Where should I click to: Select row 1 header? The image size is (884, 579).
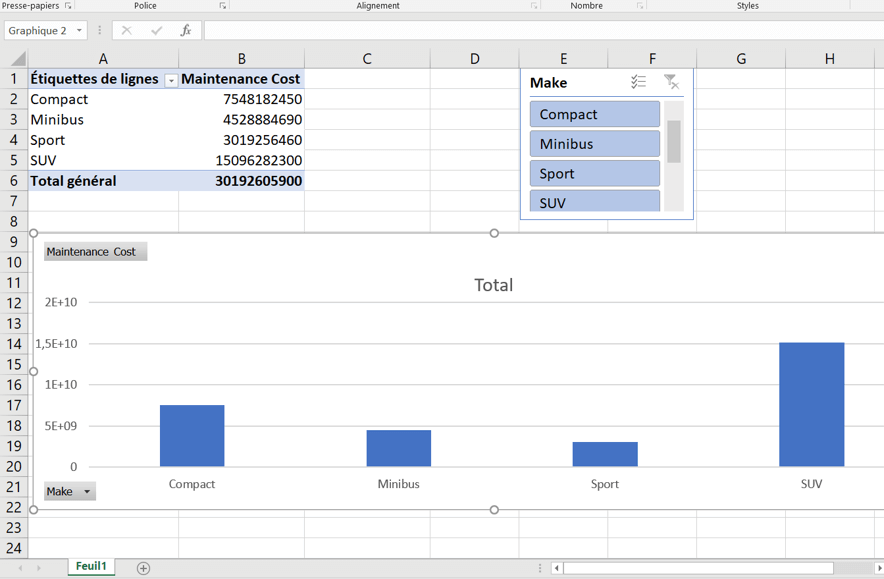tap(14, 79)
